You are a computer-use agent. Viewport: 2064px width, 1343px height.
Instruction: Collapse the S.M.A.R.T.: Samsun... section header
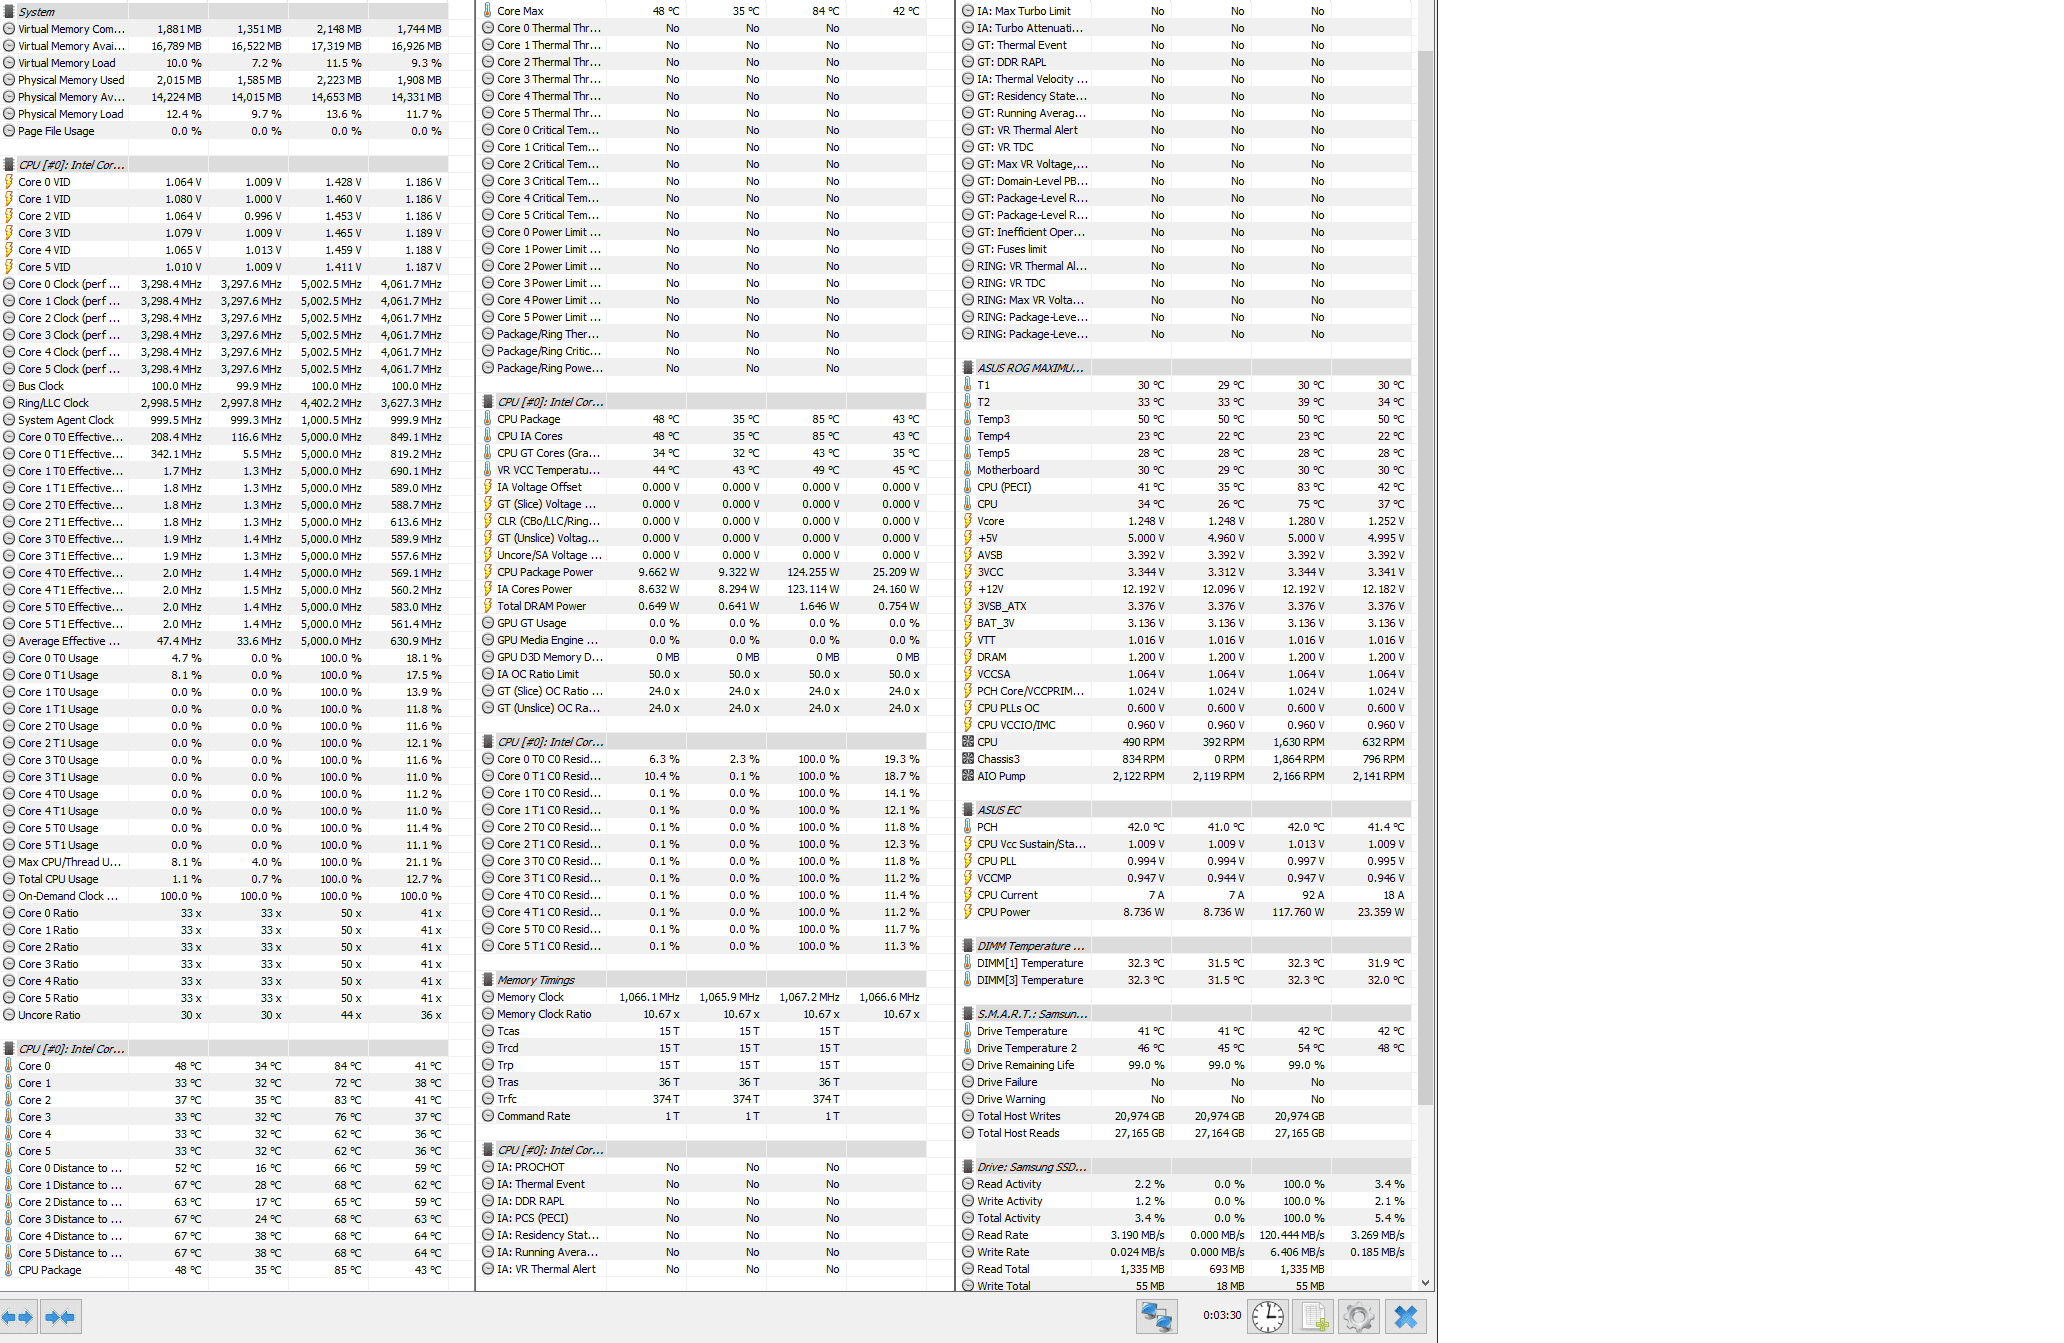point(1031,1014)
